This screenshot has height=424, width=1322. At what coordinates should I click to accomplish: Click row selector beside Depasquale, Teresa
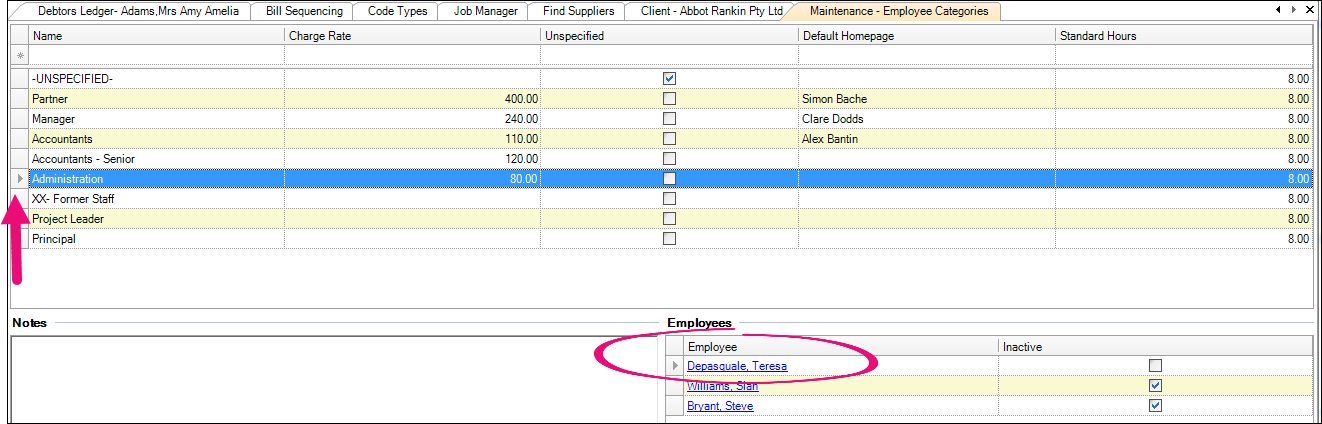pos(675,366)
